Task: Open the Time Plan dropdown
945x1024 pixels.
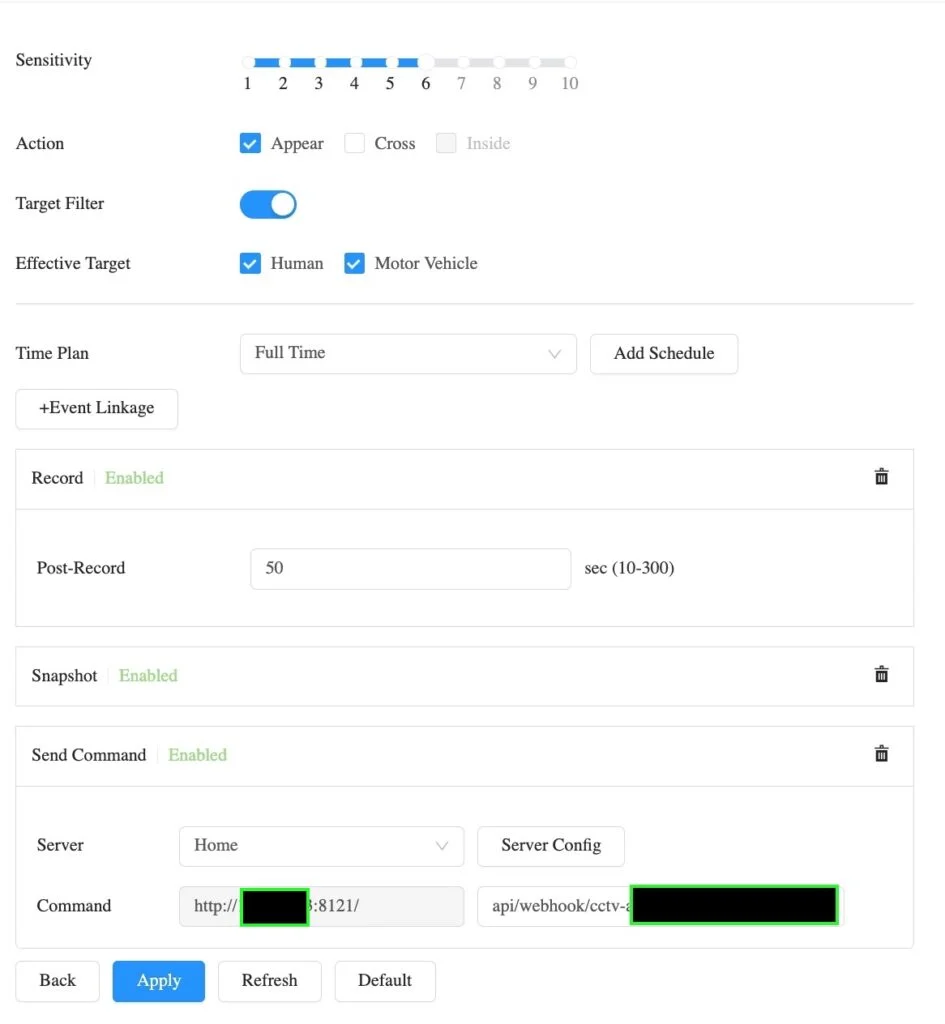Action: [x=408, y=354]
